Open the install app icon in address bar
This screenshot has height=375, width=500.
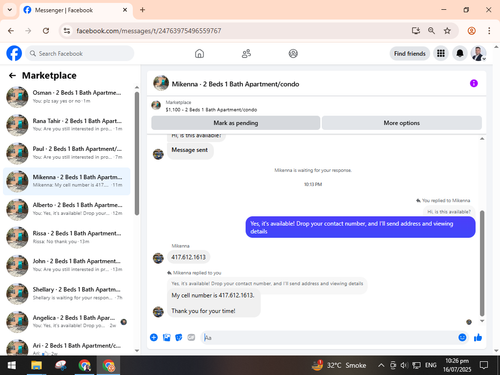point(415,31)
